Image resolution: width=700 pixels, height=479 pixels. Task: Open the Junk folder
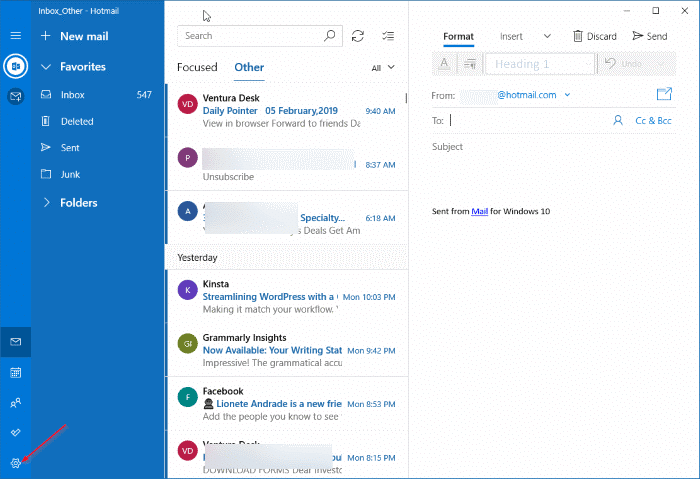[x=97, y=174]
